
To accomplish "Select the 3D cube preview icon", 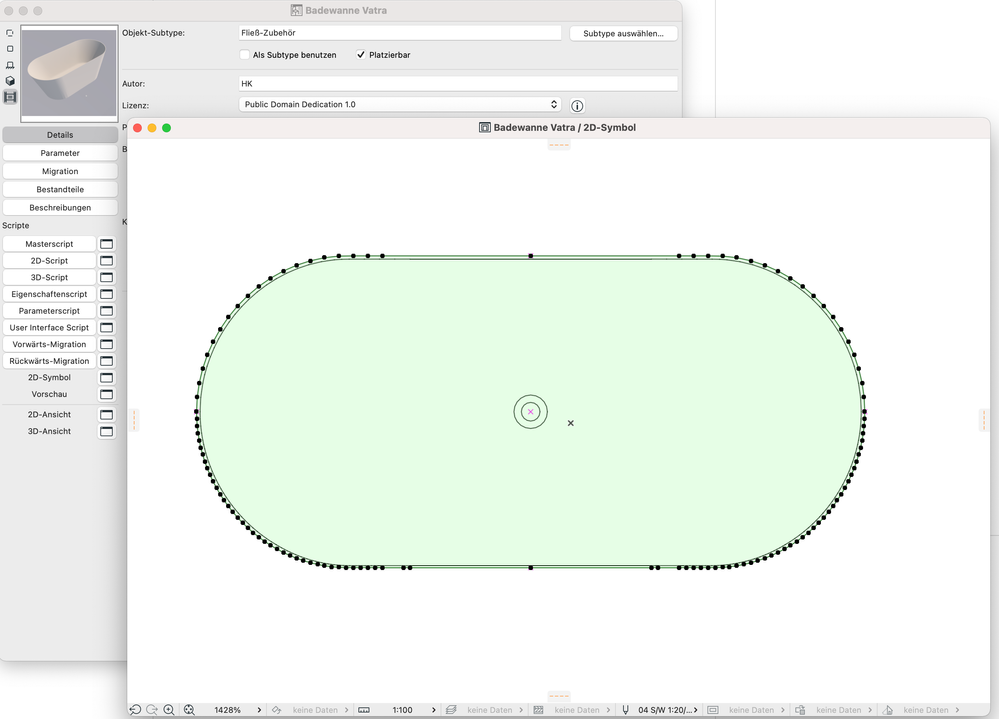I will tap(10, 81).
